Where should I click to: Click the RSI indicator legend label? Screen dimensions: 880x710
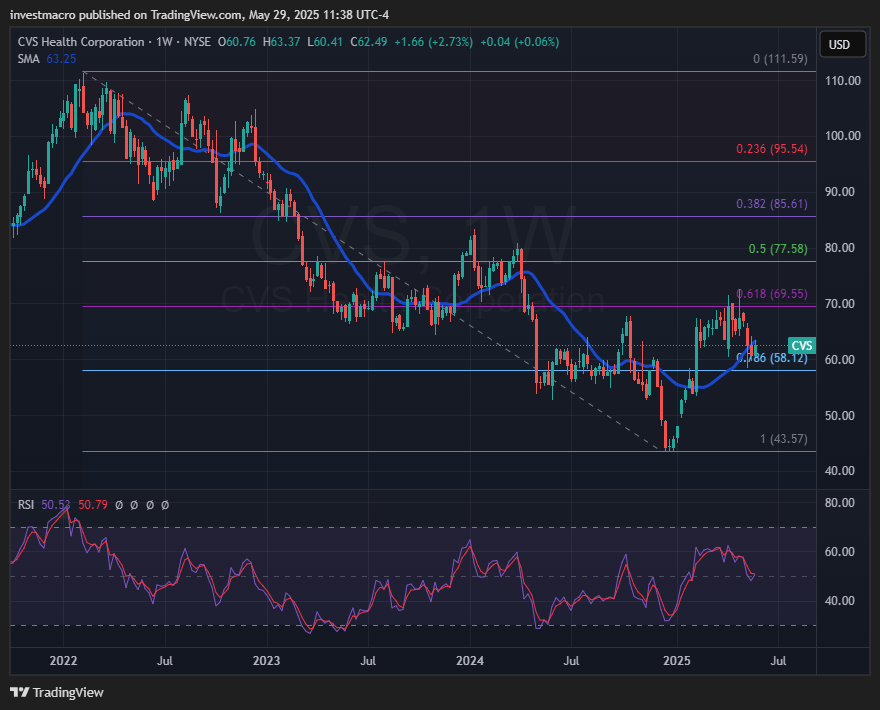click(26, 505)
